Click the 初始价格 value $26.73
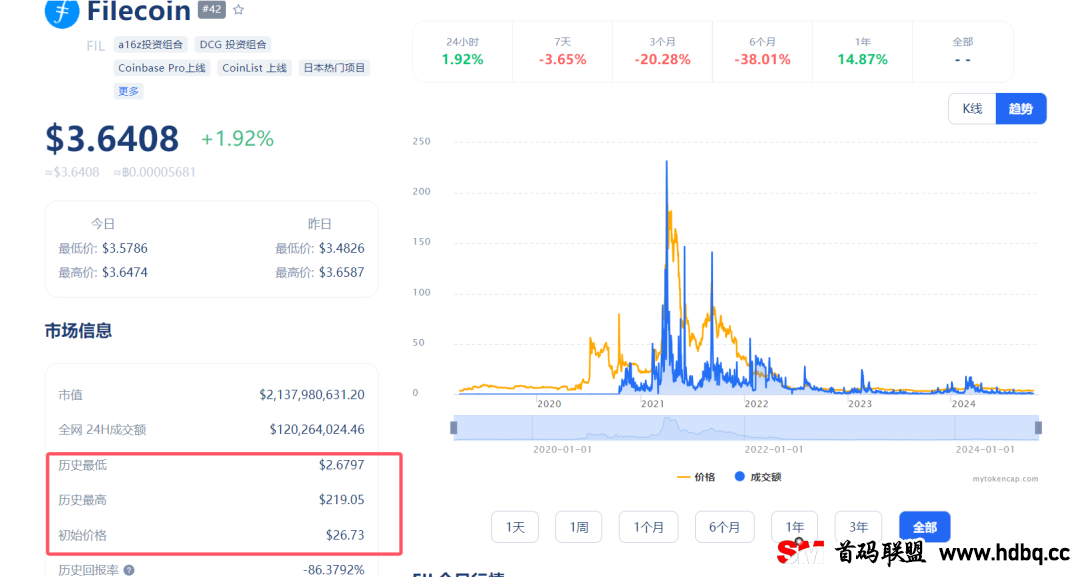Screen dimensions: 1080x577 345,535
